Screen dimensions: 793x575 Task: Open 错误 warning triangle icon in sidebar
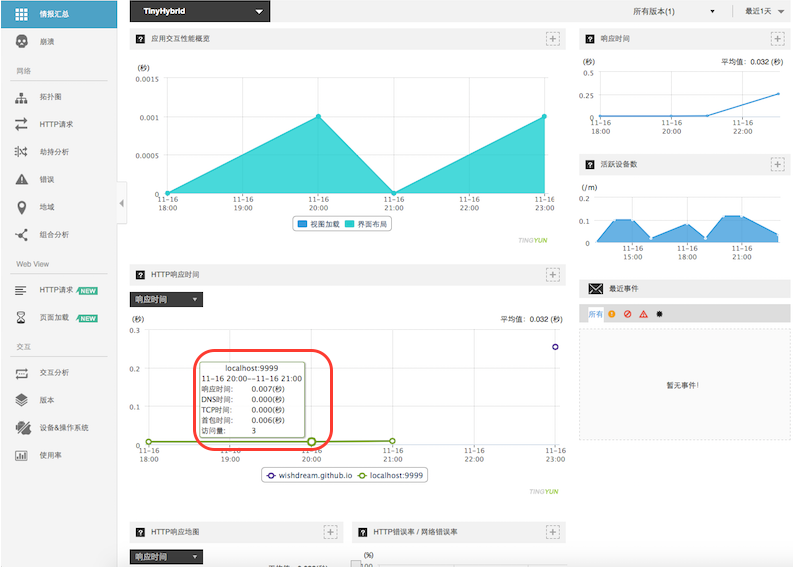tap(21, 180)
